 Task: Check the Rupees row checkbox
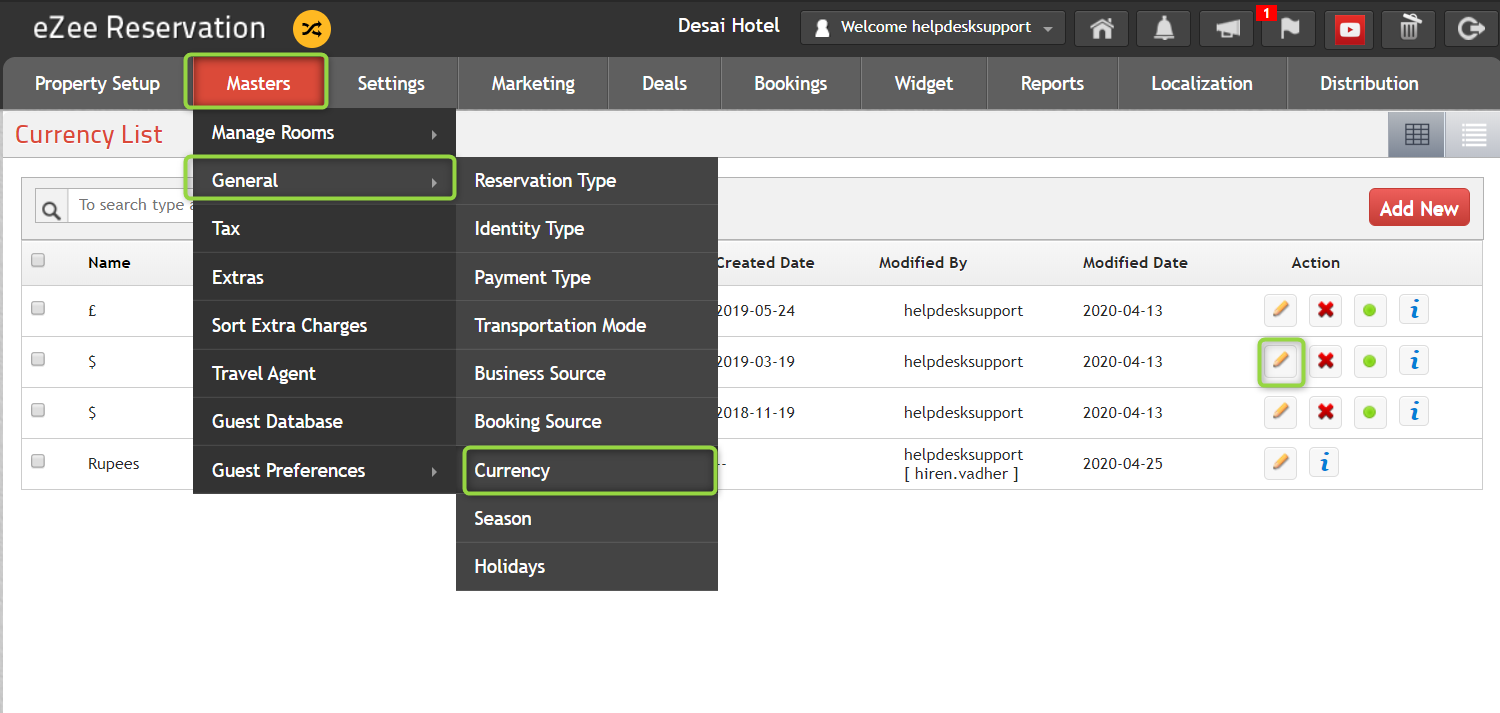[38, 461]
